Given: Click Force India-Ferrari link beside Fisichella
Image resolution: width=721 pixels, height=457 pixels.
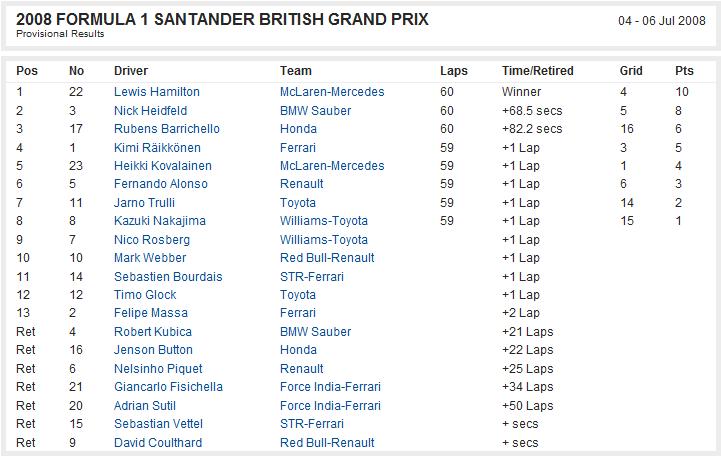Looking at the screenshot, I should tap(330, 387).
